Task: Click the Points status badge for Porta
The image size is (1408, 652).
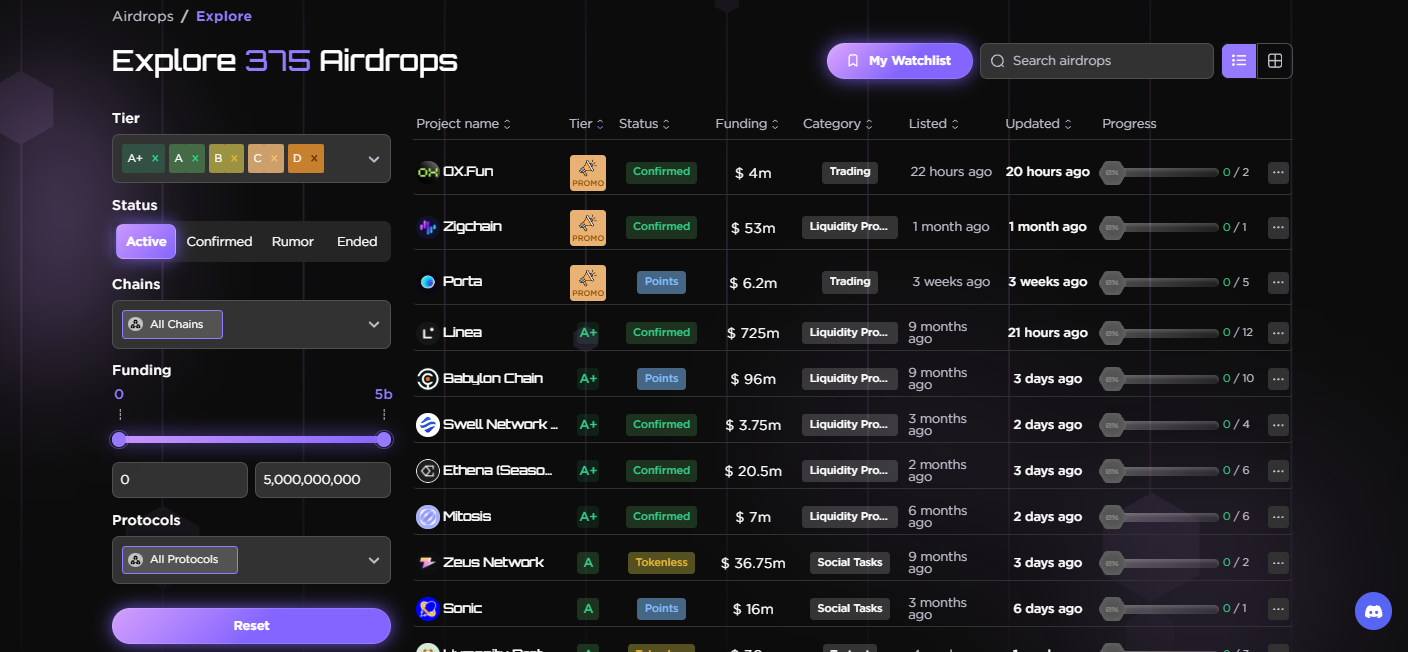Action: tap(661, 282)
